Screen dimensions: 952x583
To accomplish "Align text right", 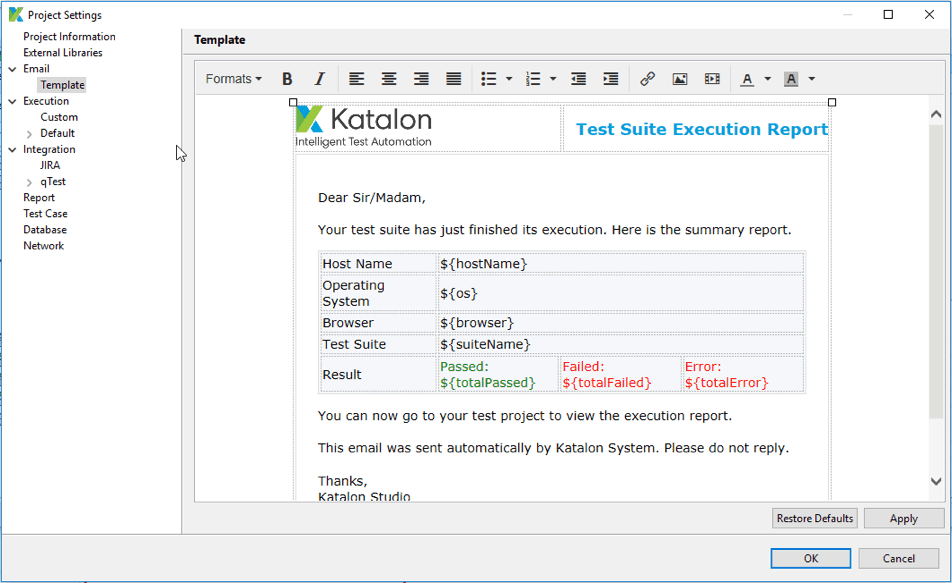I will click(x=421, y=79).
